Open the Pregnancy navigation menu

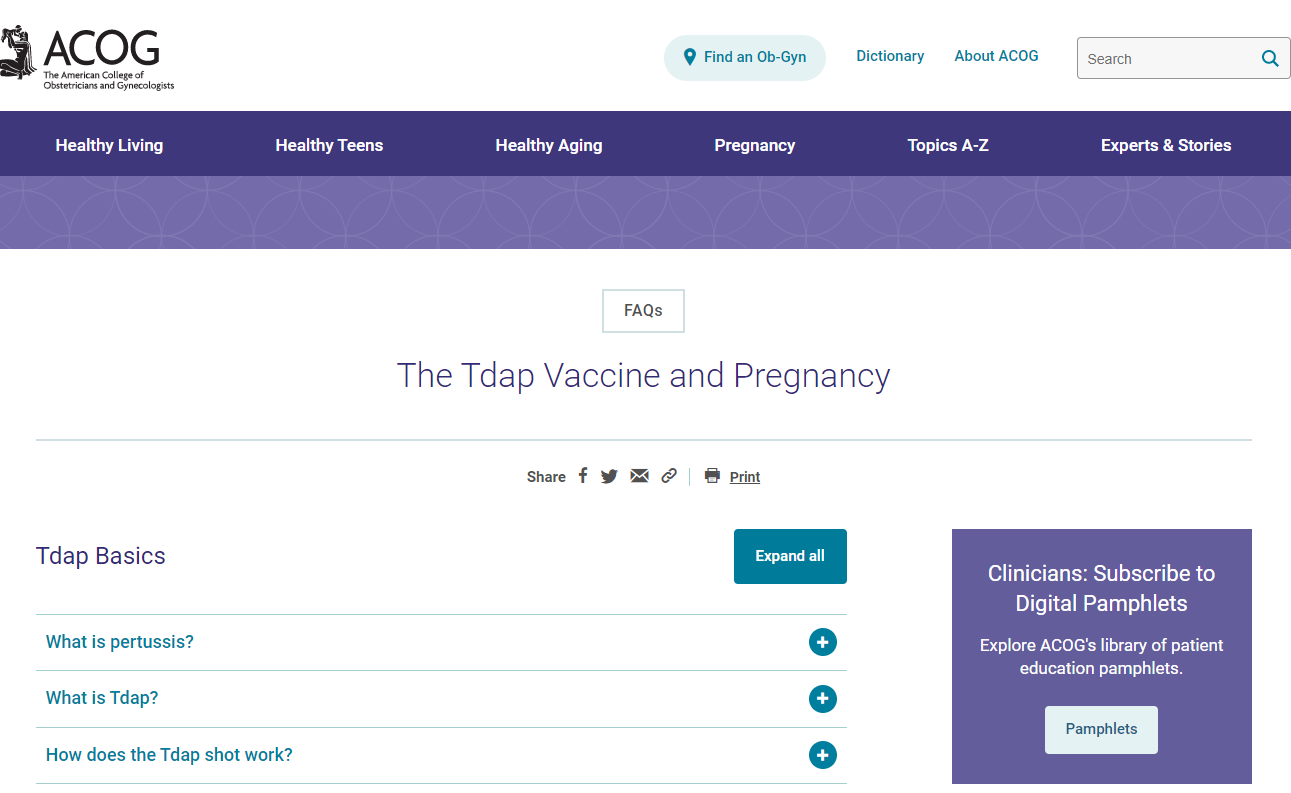(754, 145)
